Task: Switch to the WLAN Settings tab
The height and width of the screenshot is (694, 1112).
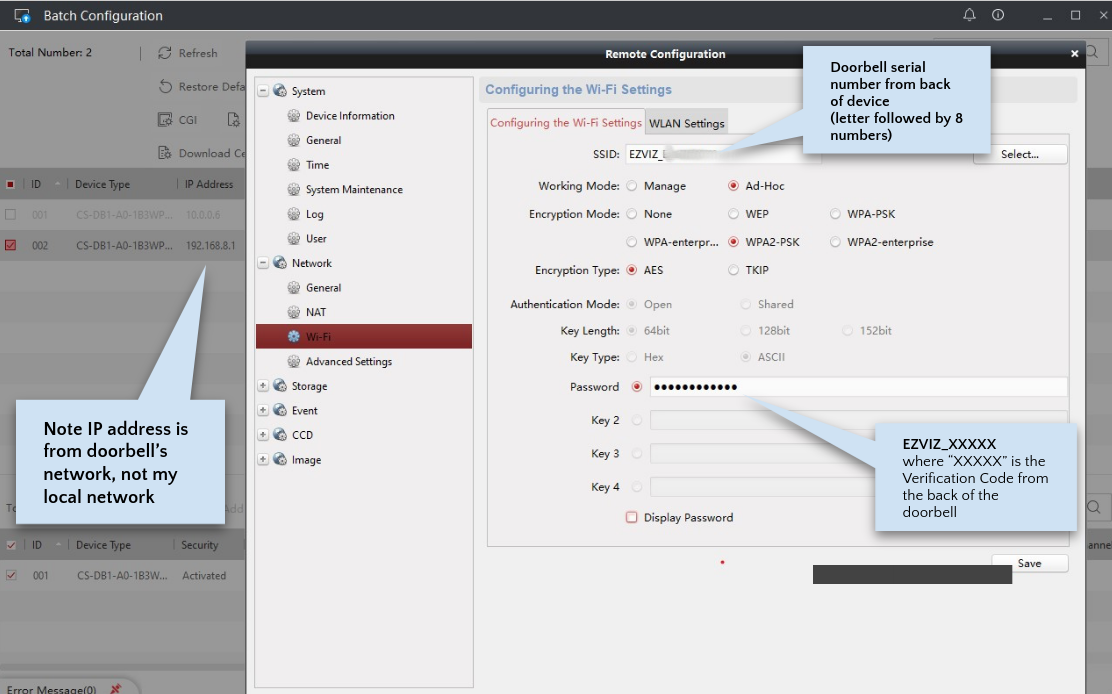Action: [686, 124]
